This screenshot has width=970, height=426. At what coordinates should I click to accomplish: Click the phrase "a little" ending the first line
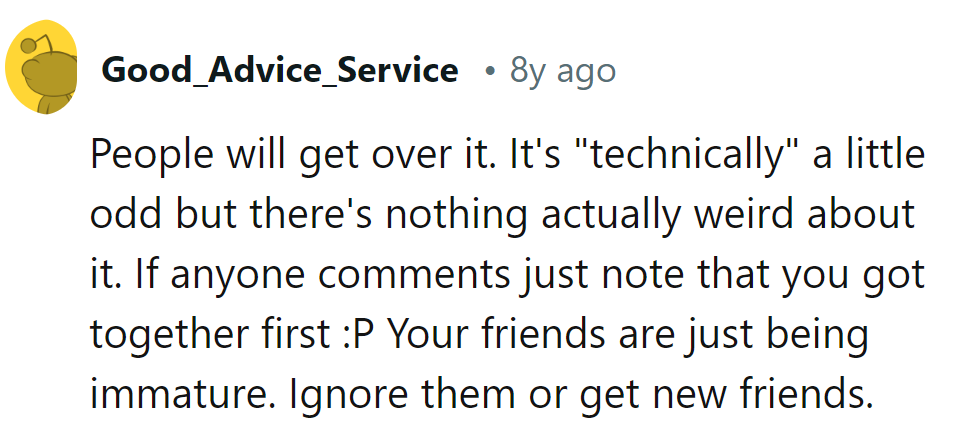[860, 156]
